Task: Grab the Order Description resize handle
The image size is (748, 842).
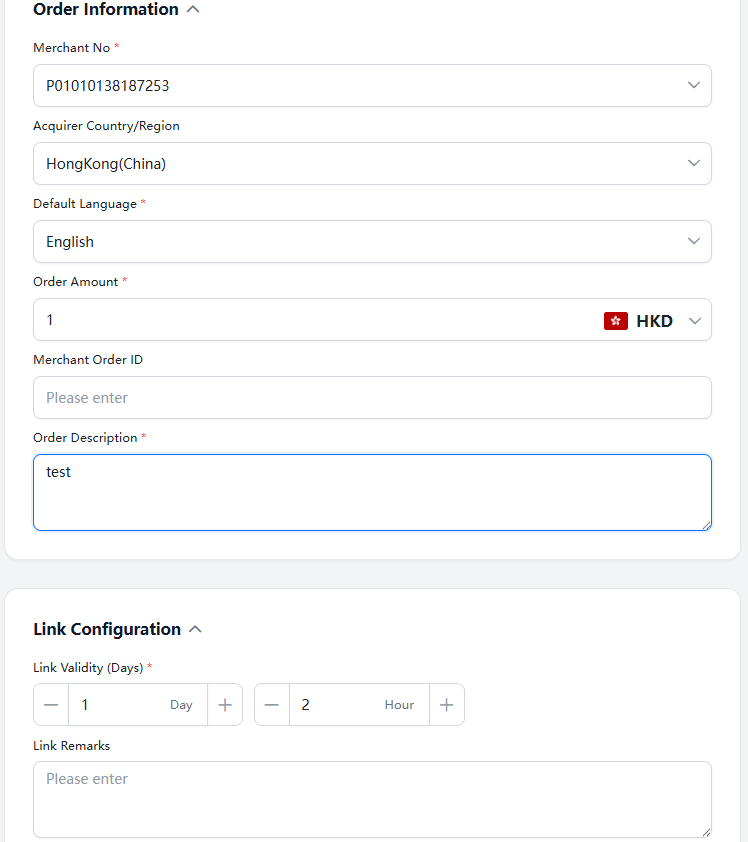Action: pos(706,524)
